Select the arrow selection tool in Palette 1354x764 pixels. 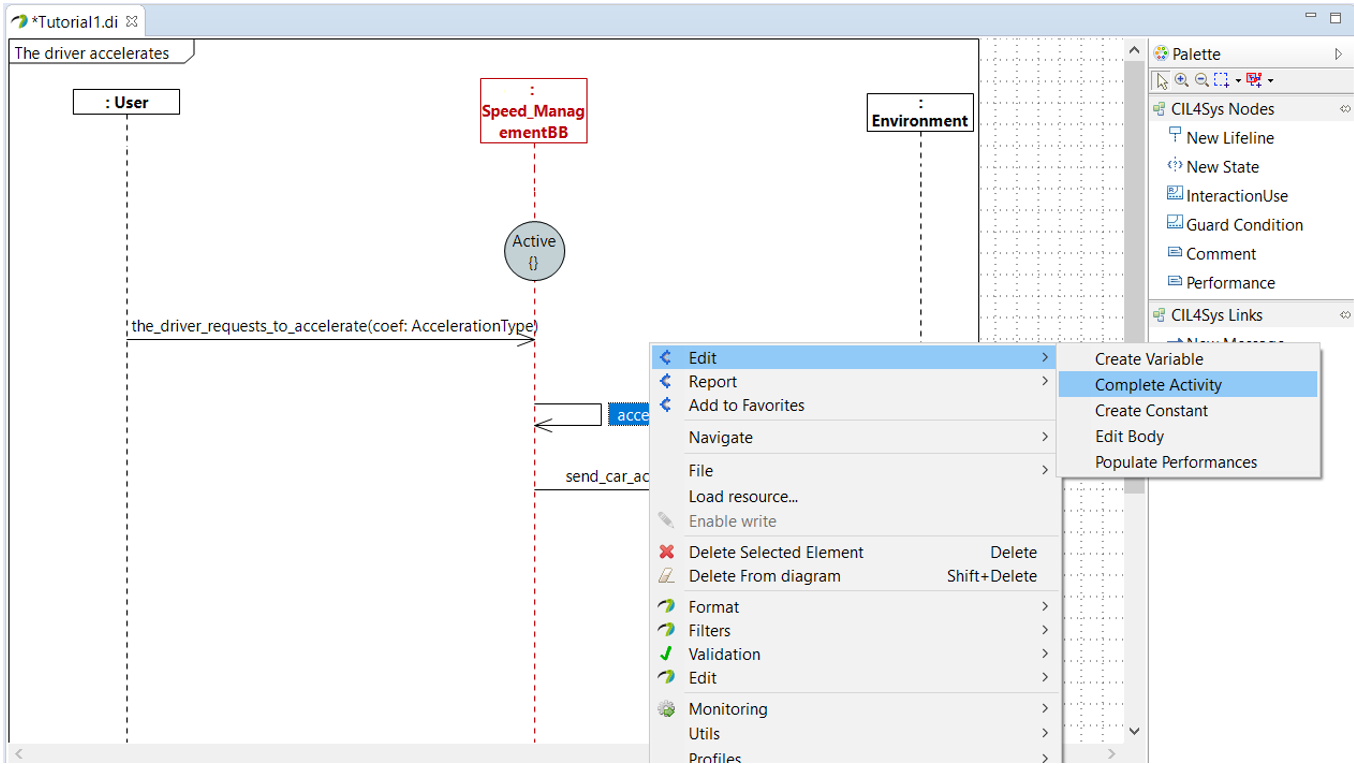point(1162,80)
